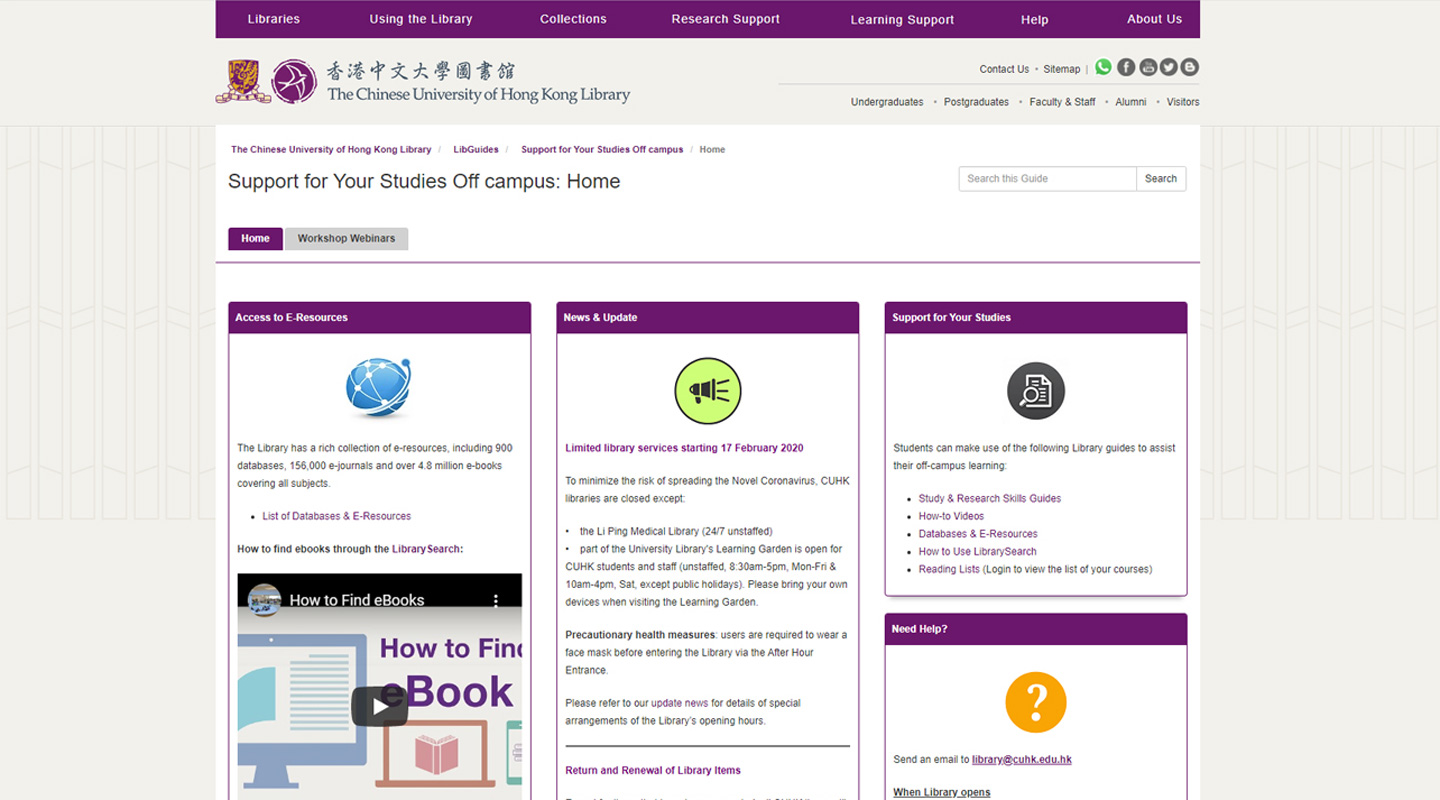The image size is (1440, 800).
Task: Click the Chinese University of Hong Kong Library breadcrumb
Action: tap(331, 150)
